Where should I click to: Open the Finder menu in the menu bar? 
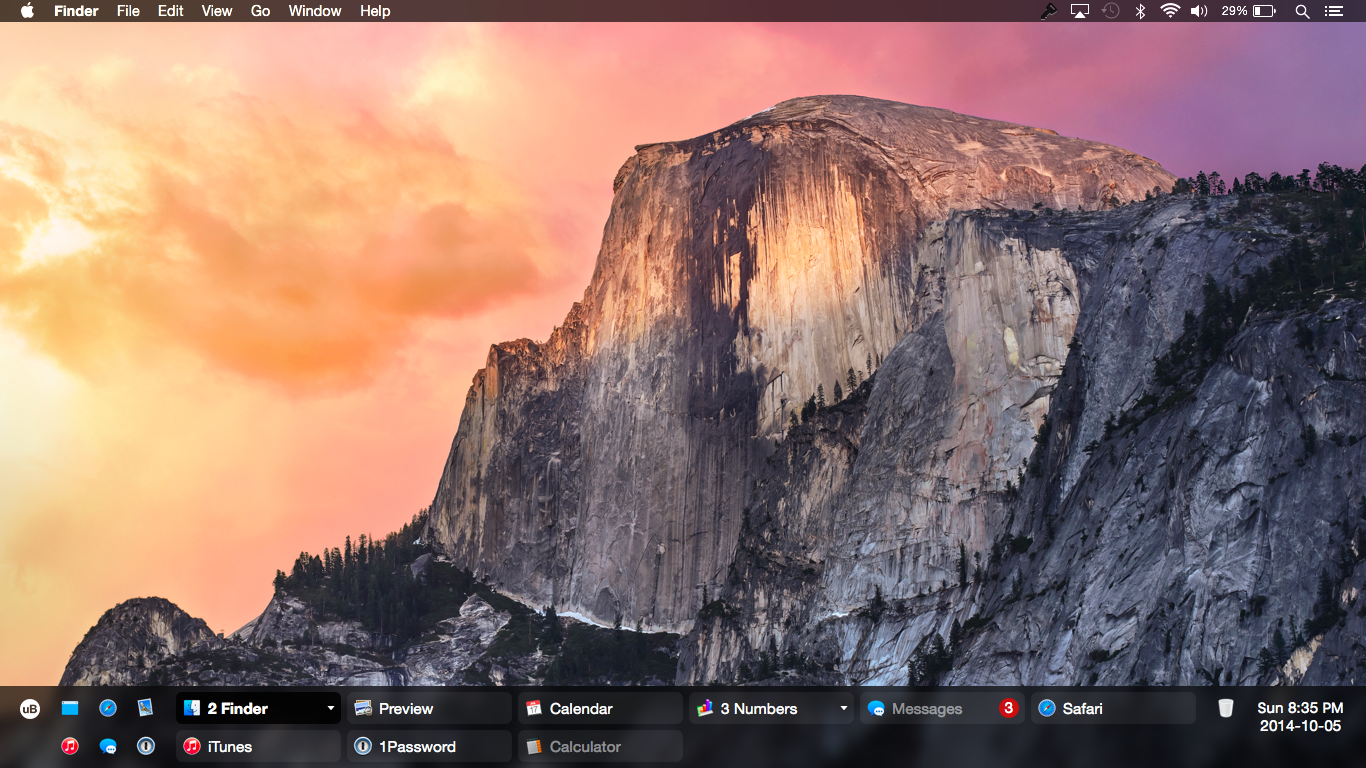76,11
